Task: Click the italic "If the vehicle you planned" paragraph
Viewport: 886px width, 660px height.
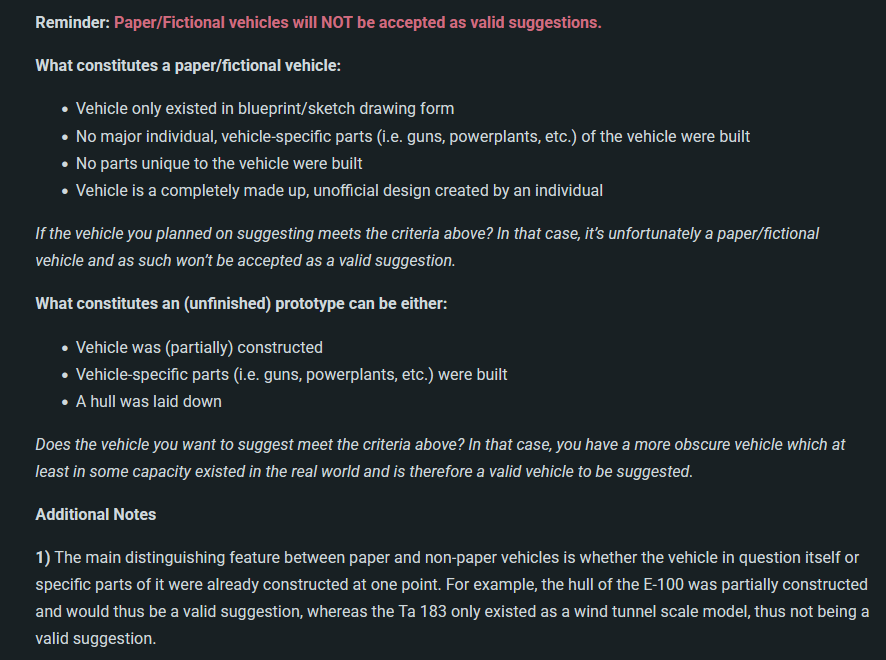Action: pyautogui.click(x=427, y=233)
